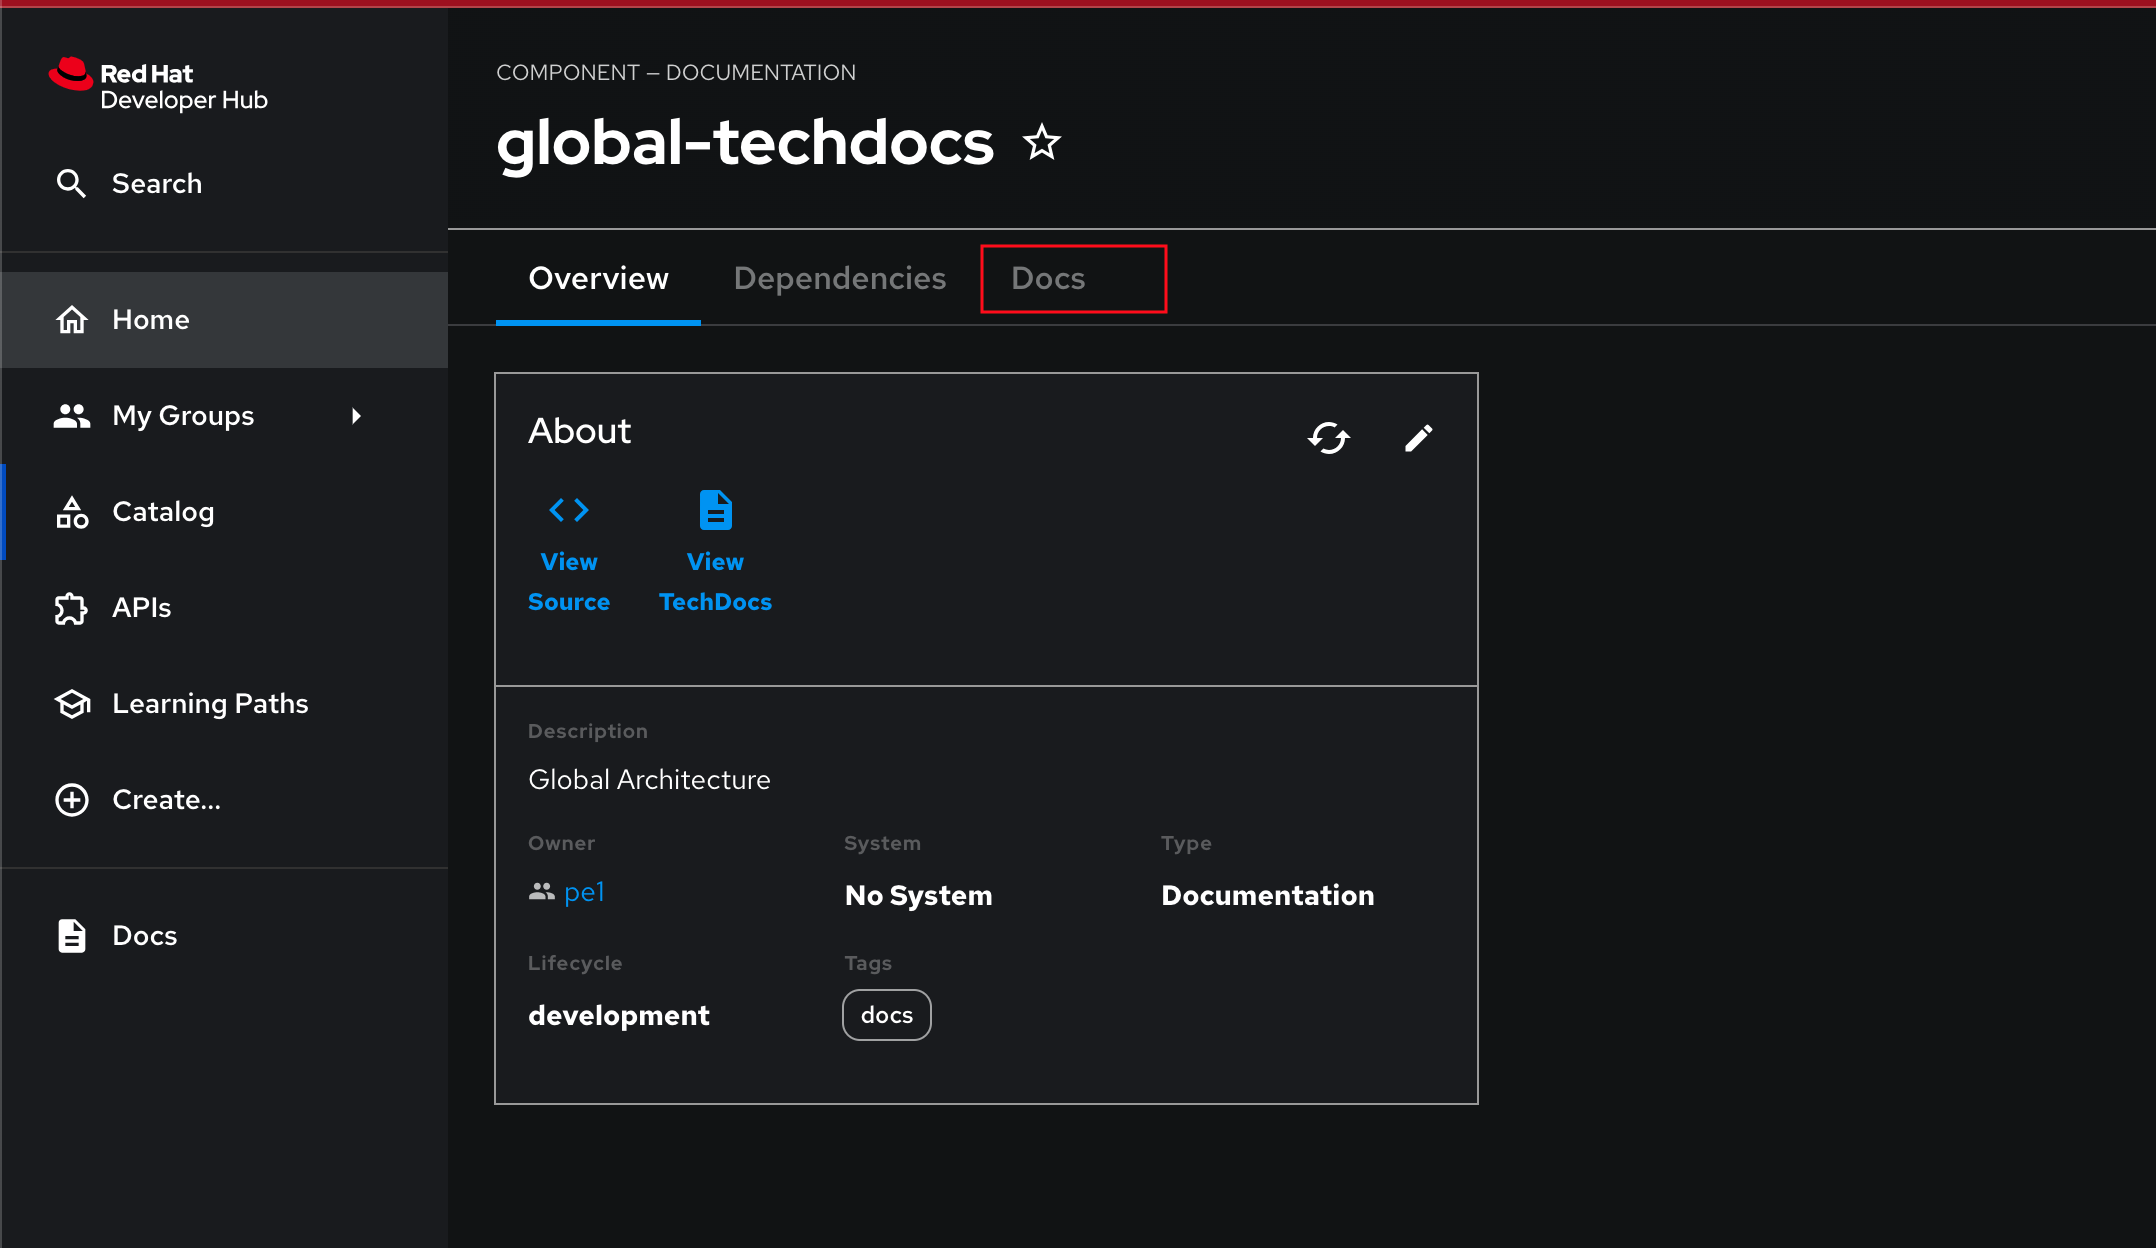
Task: Open Create... in the sidebar
Action: coord(224,800)
